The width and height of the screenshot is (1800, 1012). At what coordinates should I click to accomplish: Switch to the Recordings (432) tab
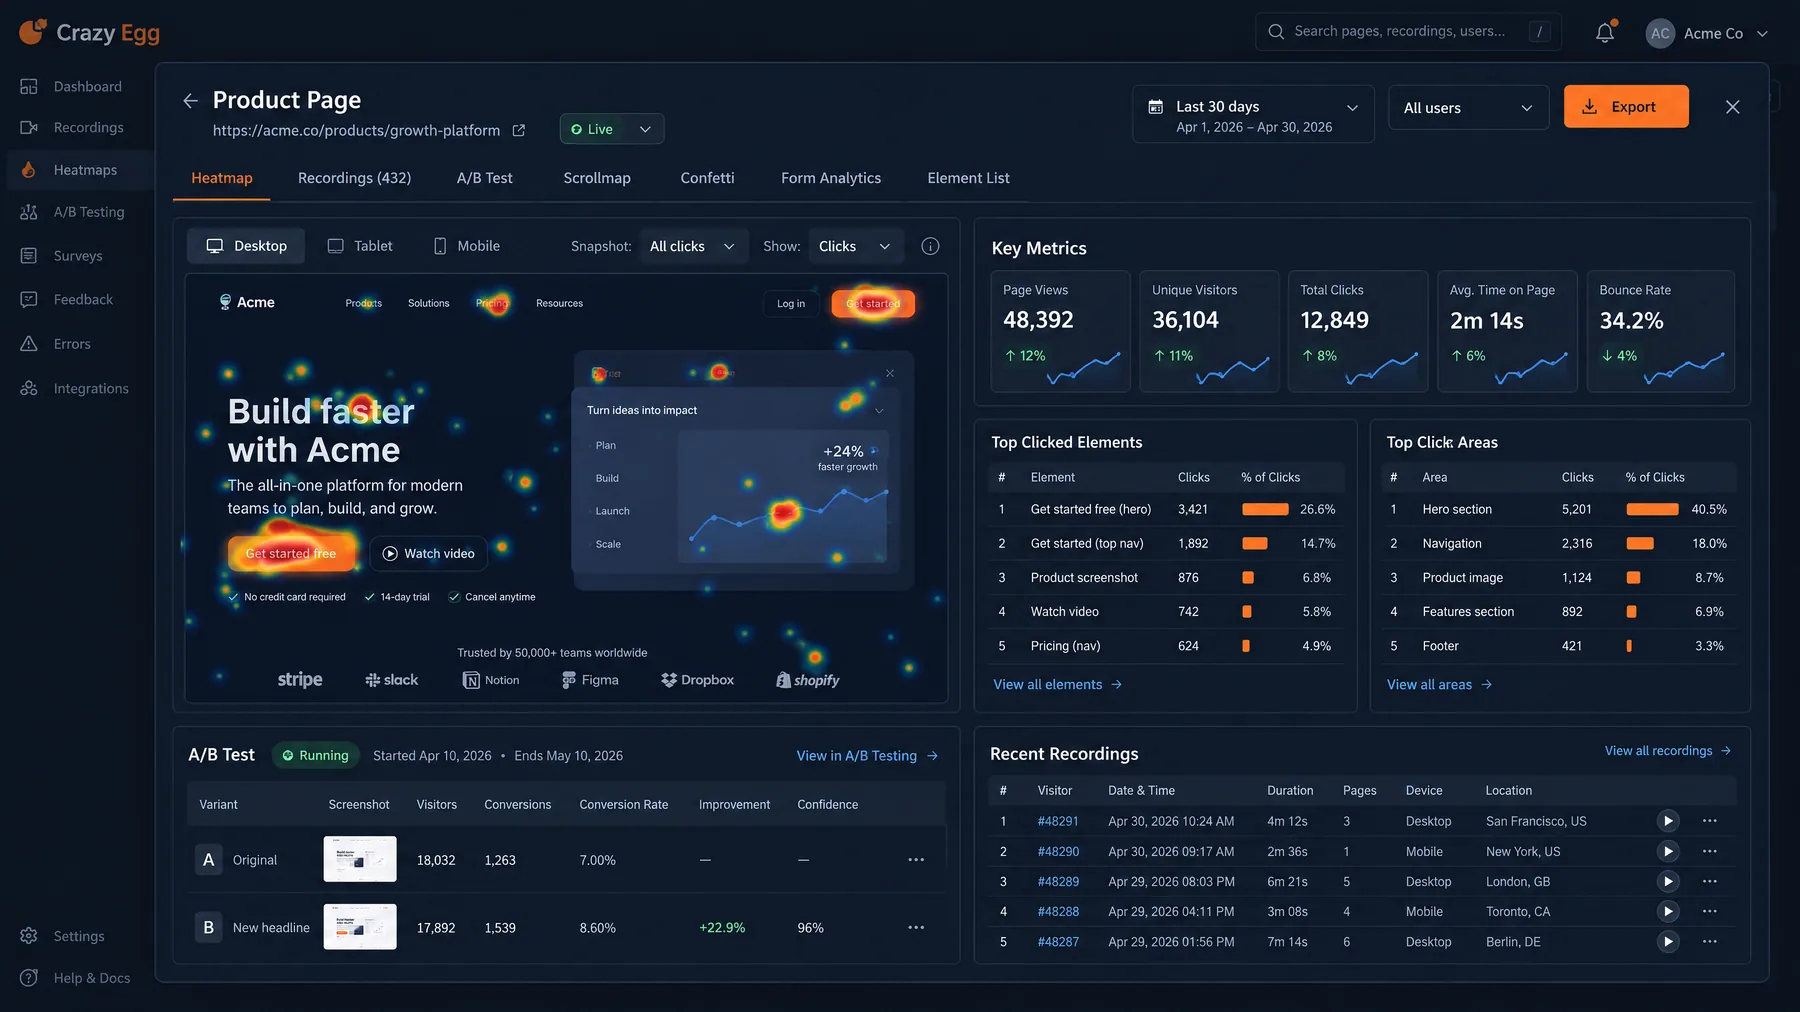354,178
